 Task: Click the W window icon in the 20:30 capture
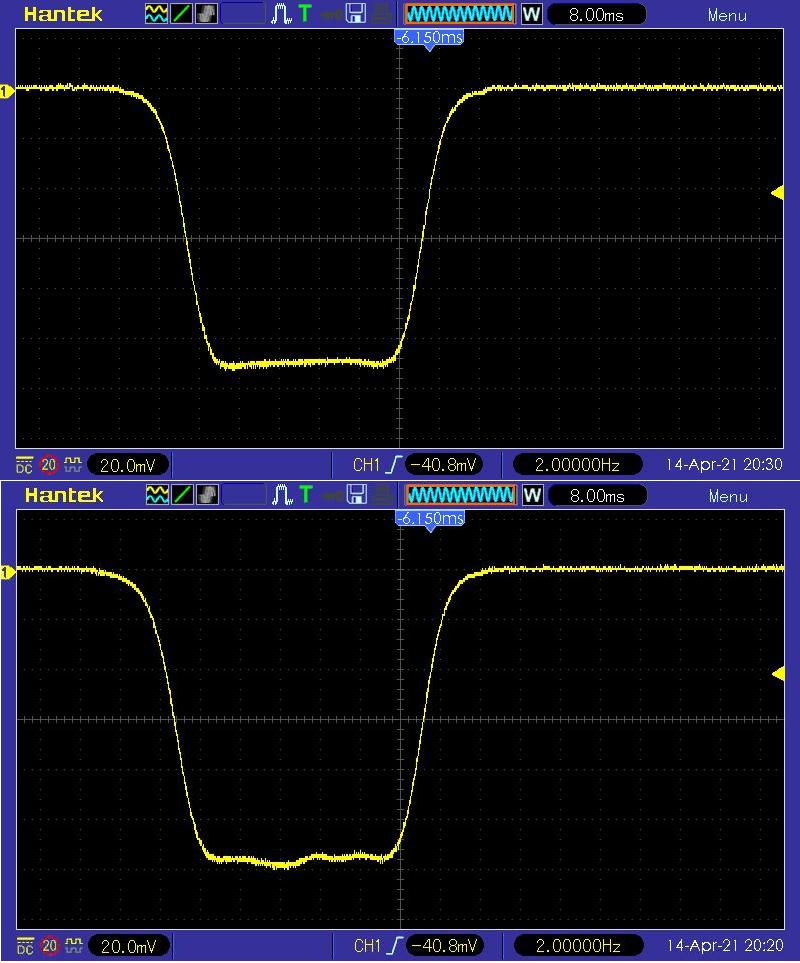[532, 14]
